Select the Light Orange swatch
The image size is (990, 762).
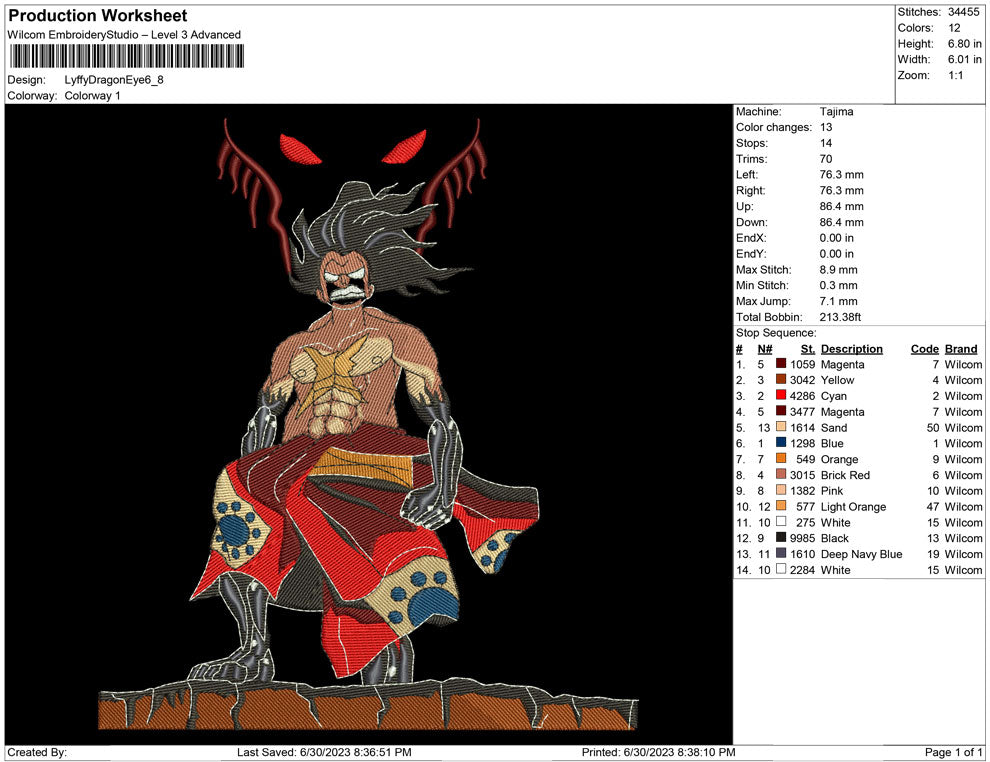(781, 506)
